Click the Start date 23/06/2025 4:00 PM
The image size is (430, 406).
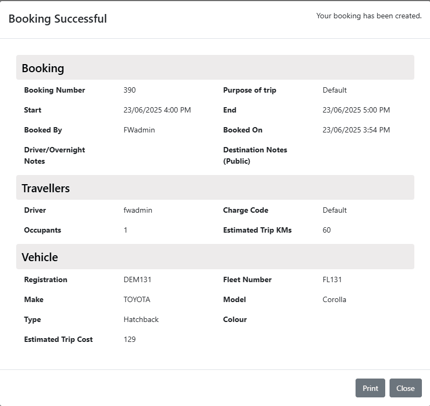(157, 110)
